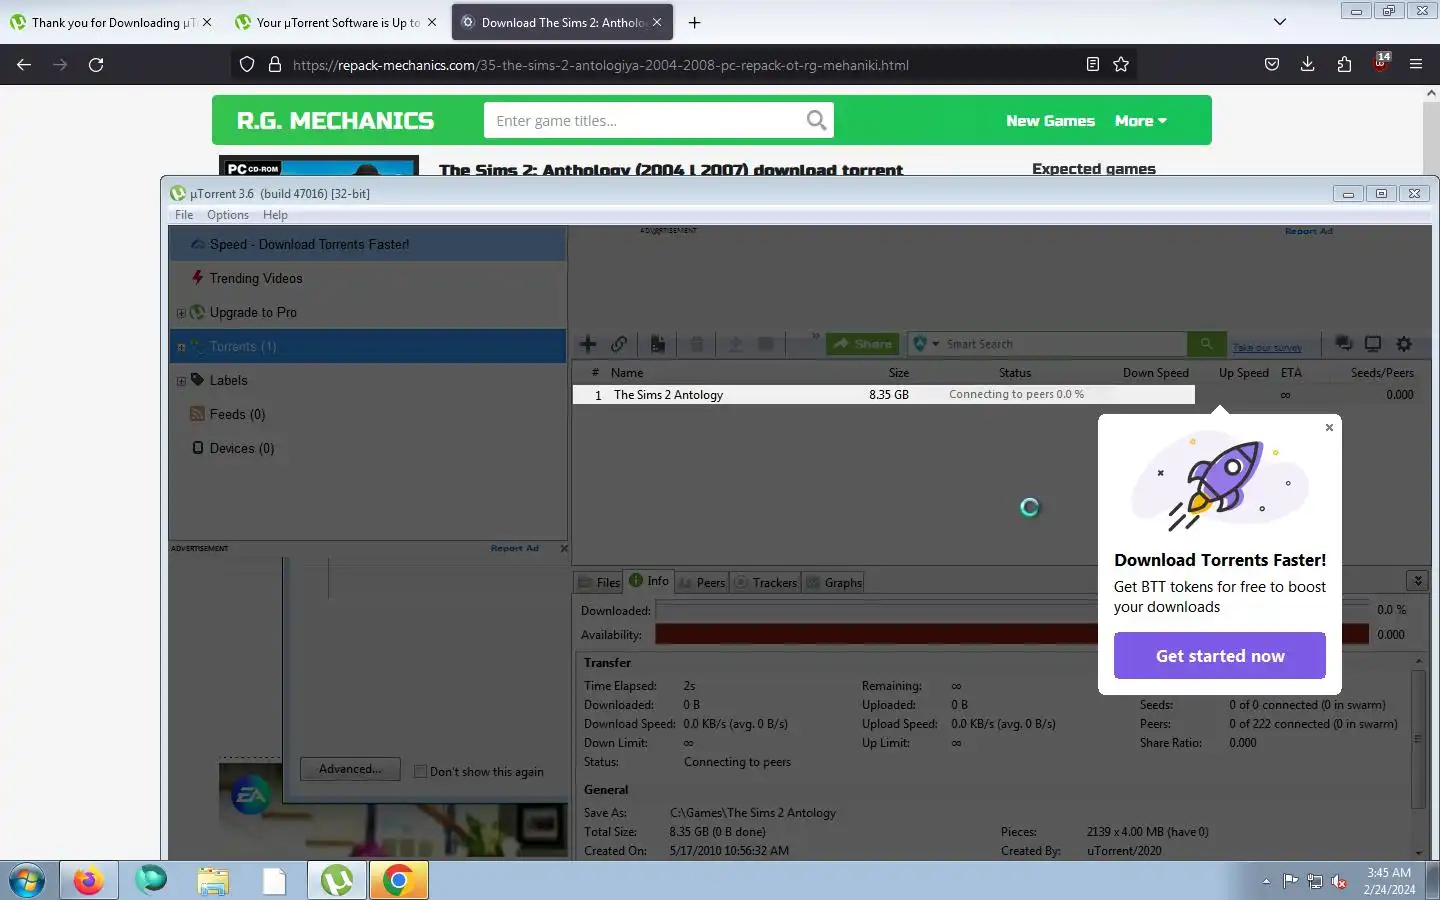This screenshot has width=1440, height=900.
Task: Switch to the Files tab
Action: click(x=599, y=583)
